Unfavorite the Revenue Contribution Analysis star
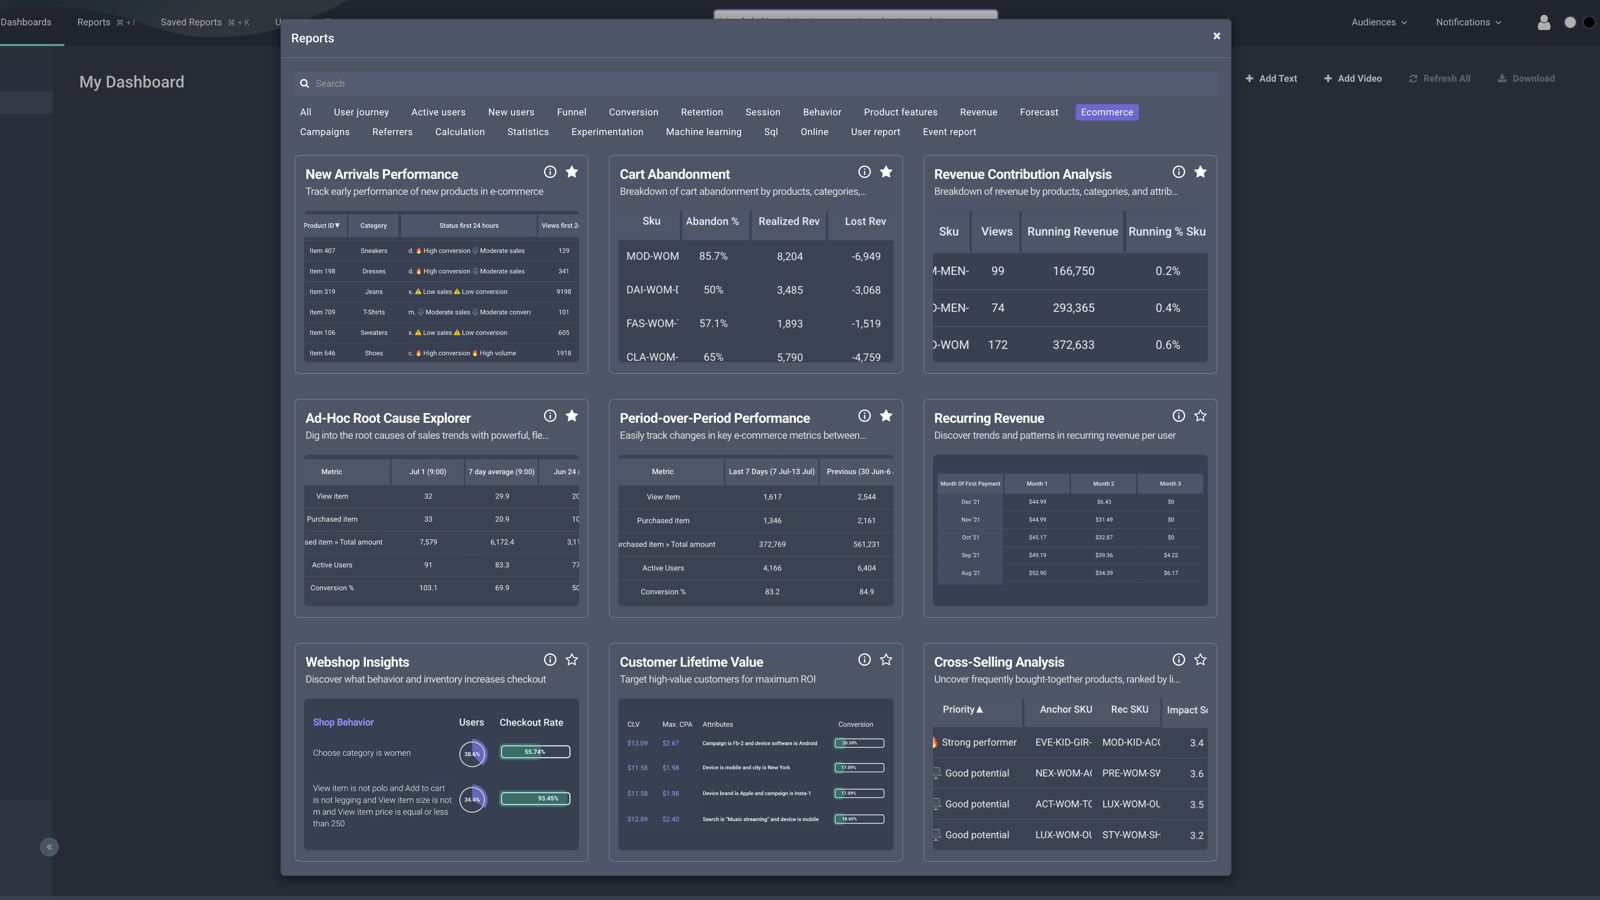The width and height of the screenshot is (1600, 900). (x=1200, y=172)
